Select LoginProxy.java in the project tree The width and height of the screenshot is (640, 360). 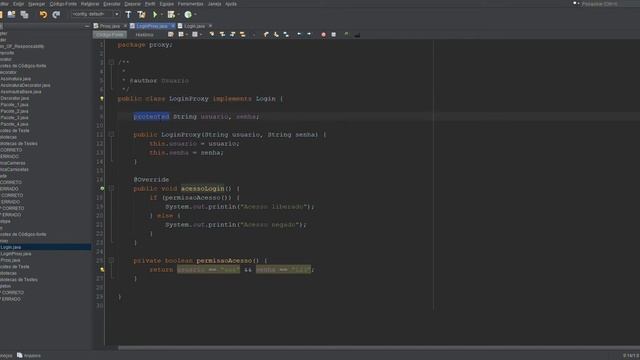coord(16,253)
